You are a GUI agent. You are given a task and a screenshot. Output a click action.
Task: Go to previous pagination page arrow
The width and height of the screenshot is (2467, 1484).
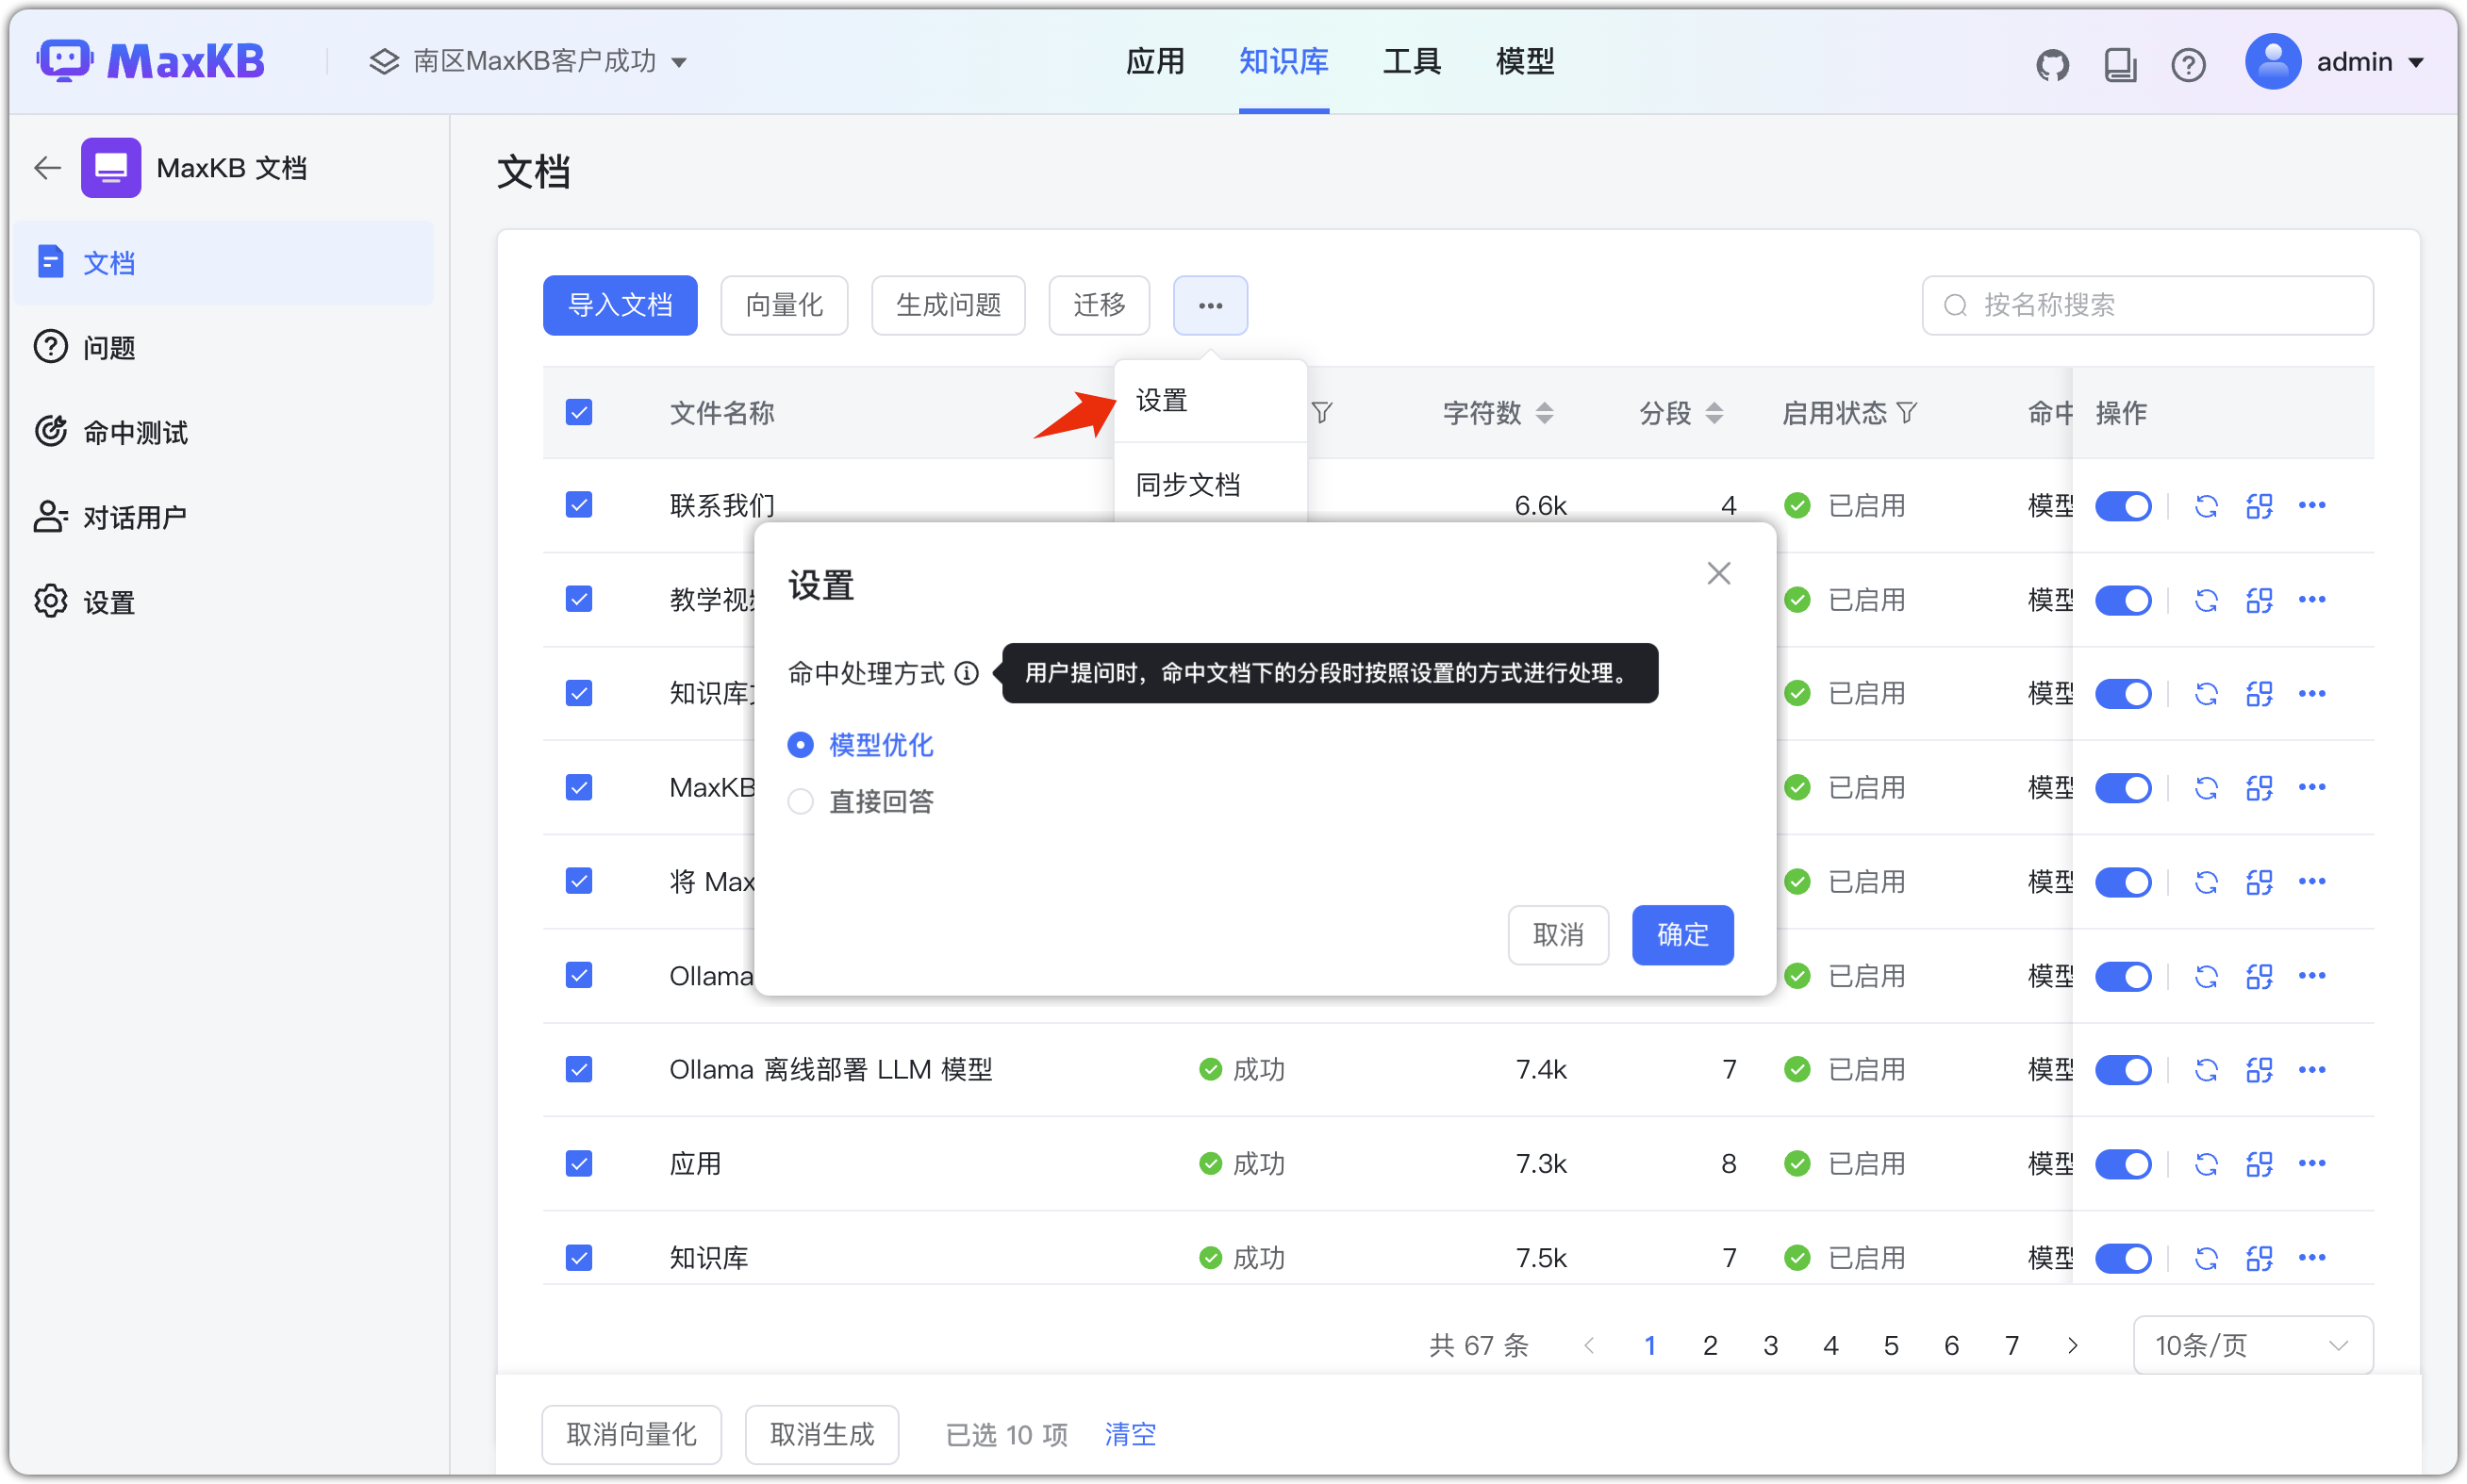pos(1589,1346)
